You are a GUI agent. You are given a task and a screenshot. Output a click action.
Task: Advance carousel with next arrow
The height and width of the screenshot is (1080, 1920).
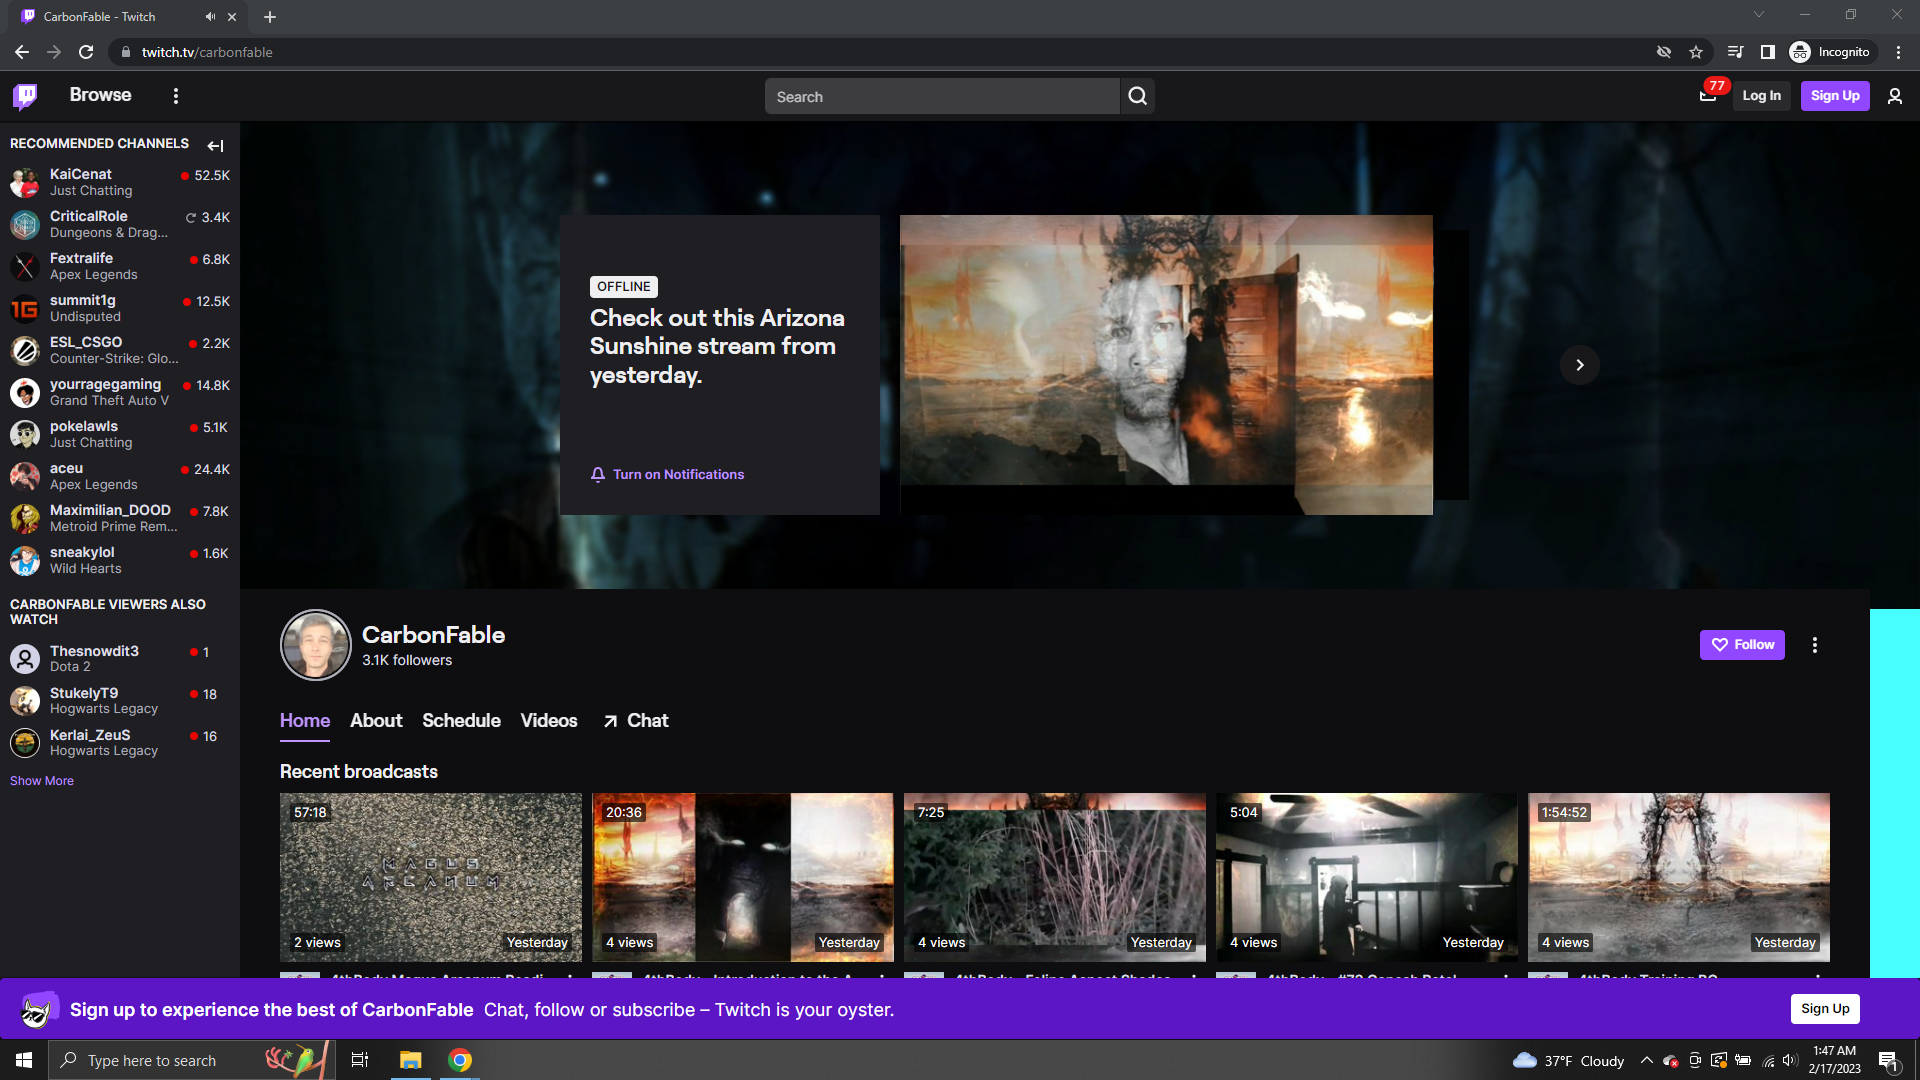pos(1579,365)
